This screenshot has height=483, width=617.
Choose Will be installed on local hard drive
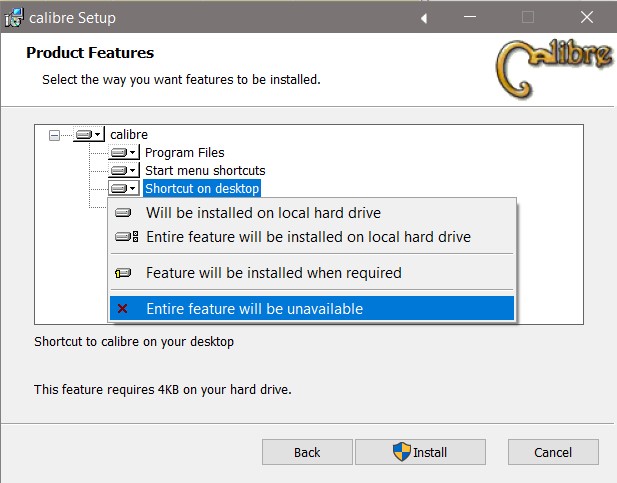[x=312, y=213]
